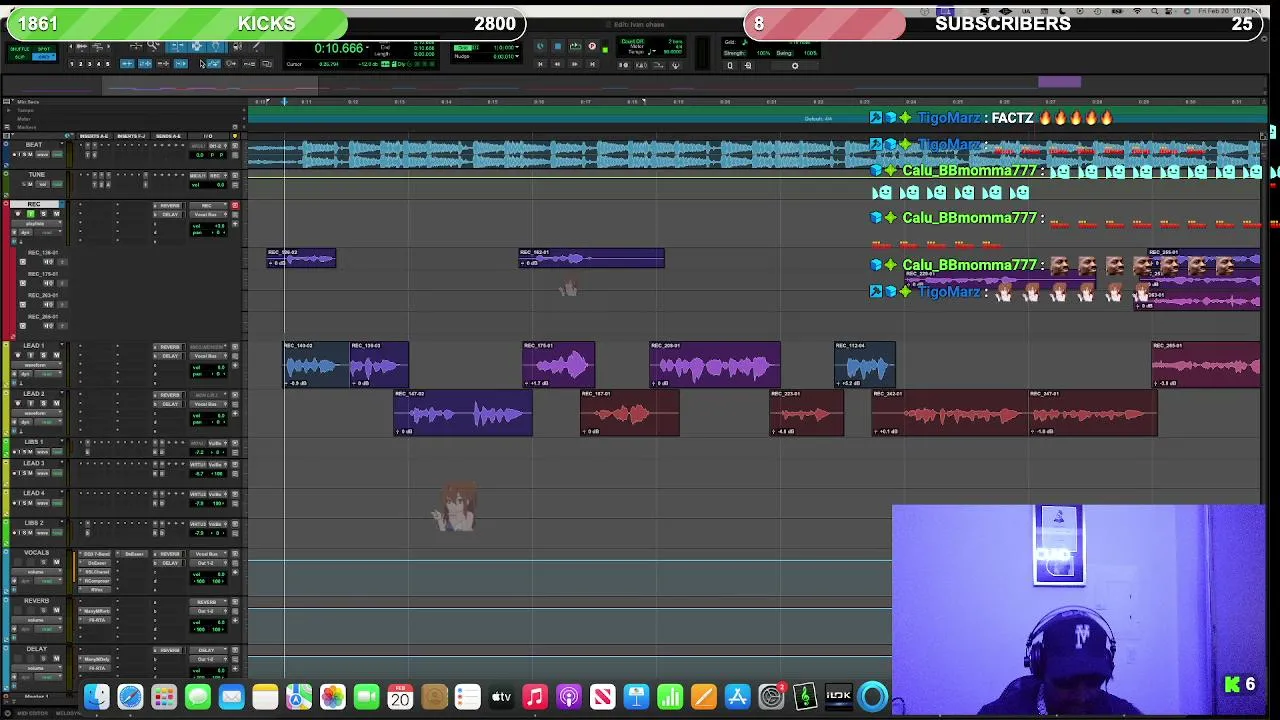Open SSLChannel insert on VOCALS track

pyautogui.click(x=95, y=572)
